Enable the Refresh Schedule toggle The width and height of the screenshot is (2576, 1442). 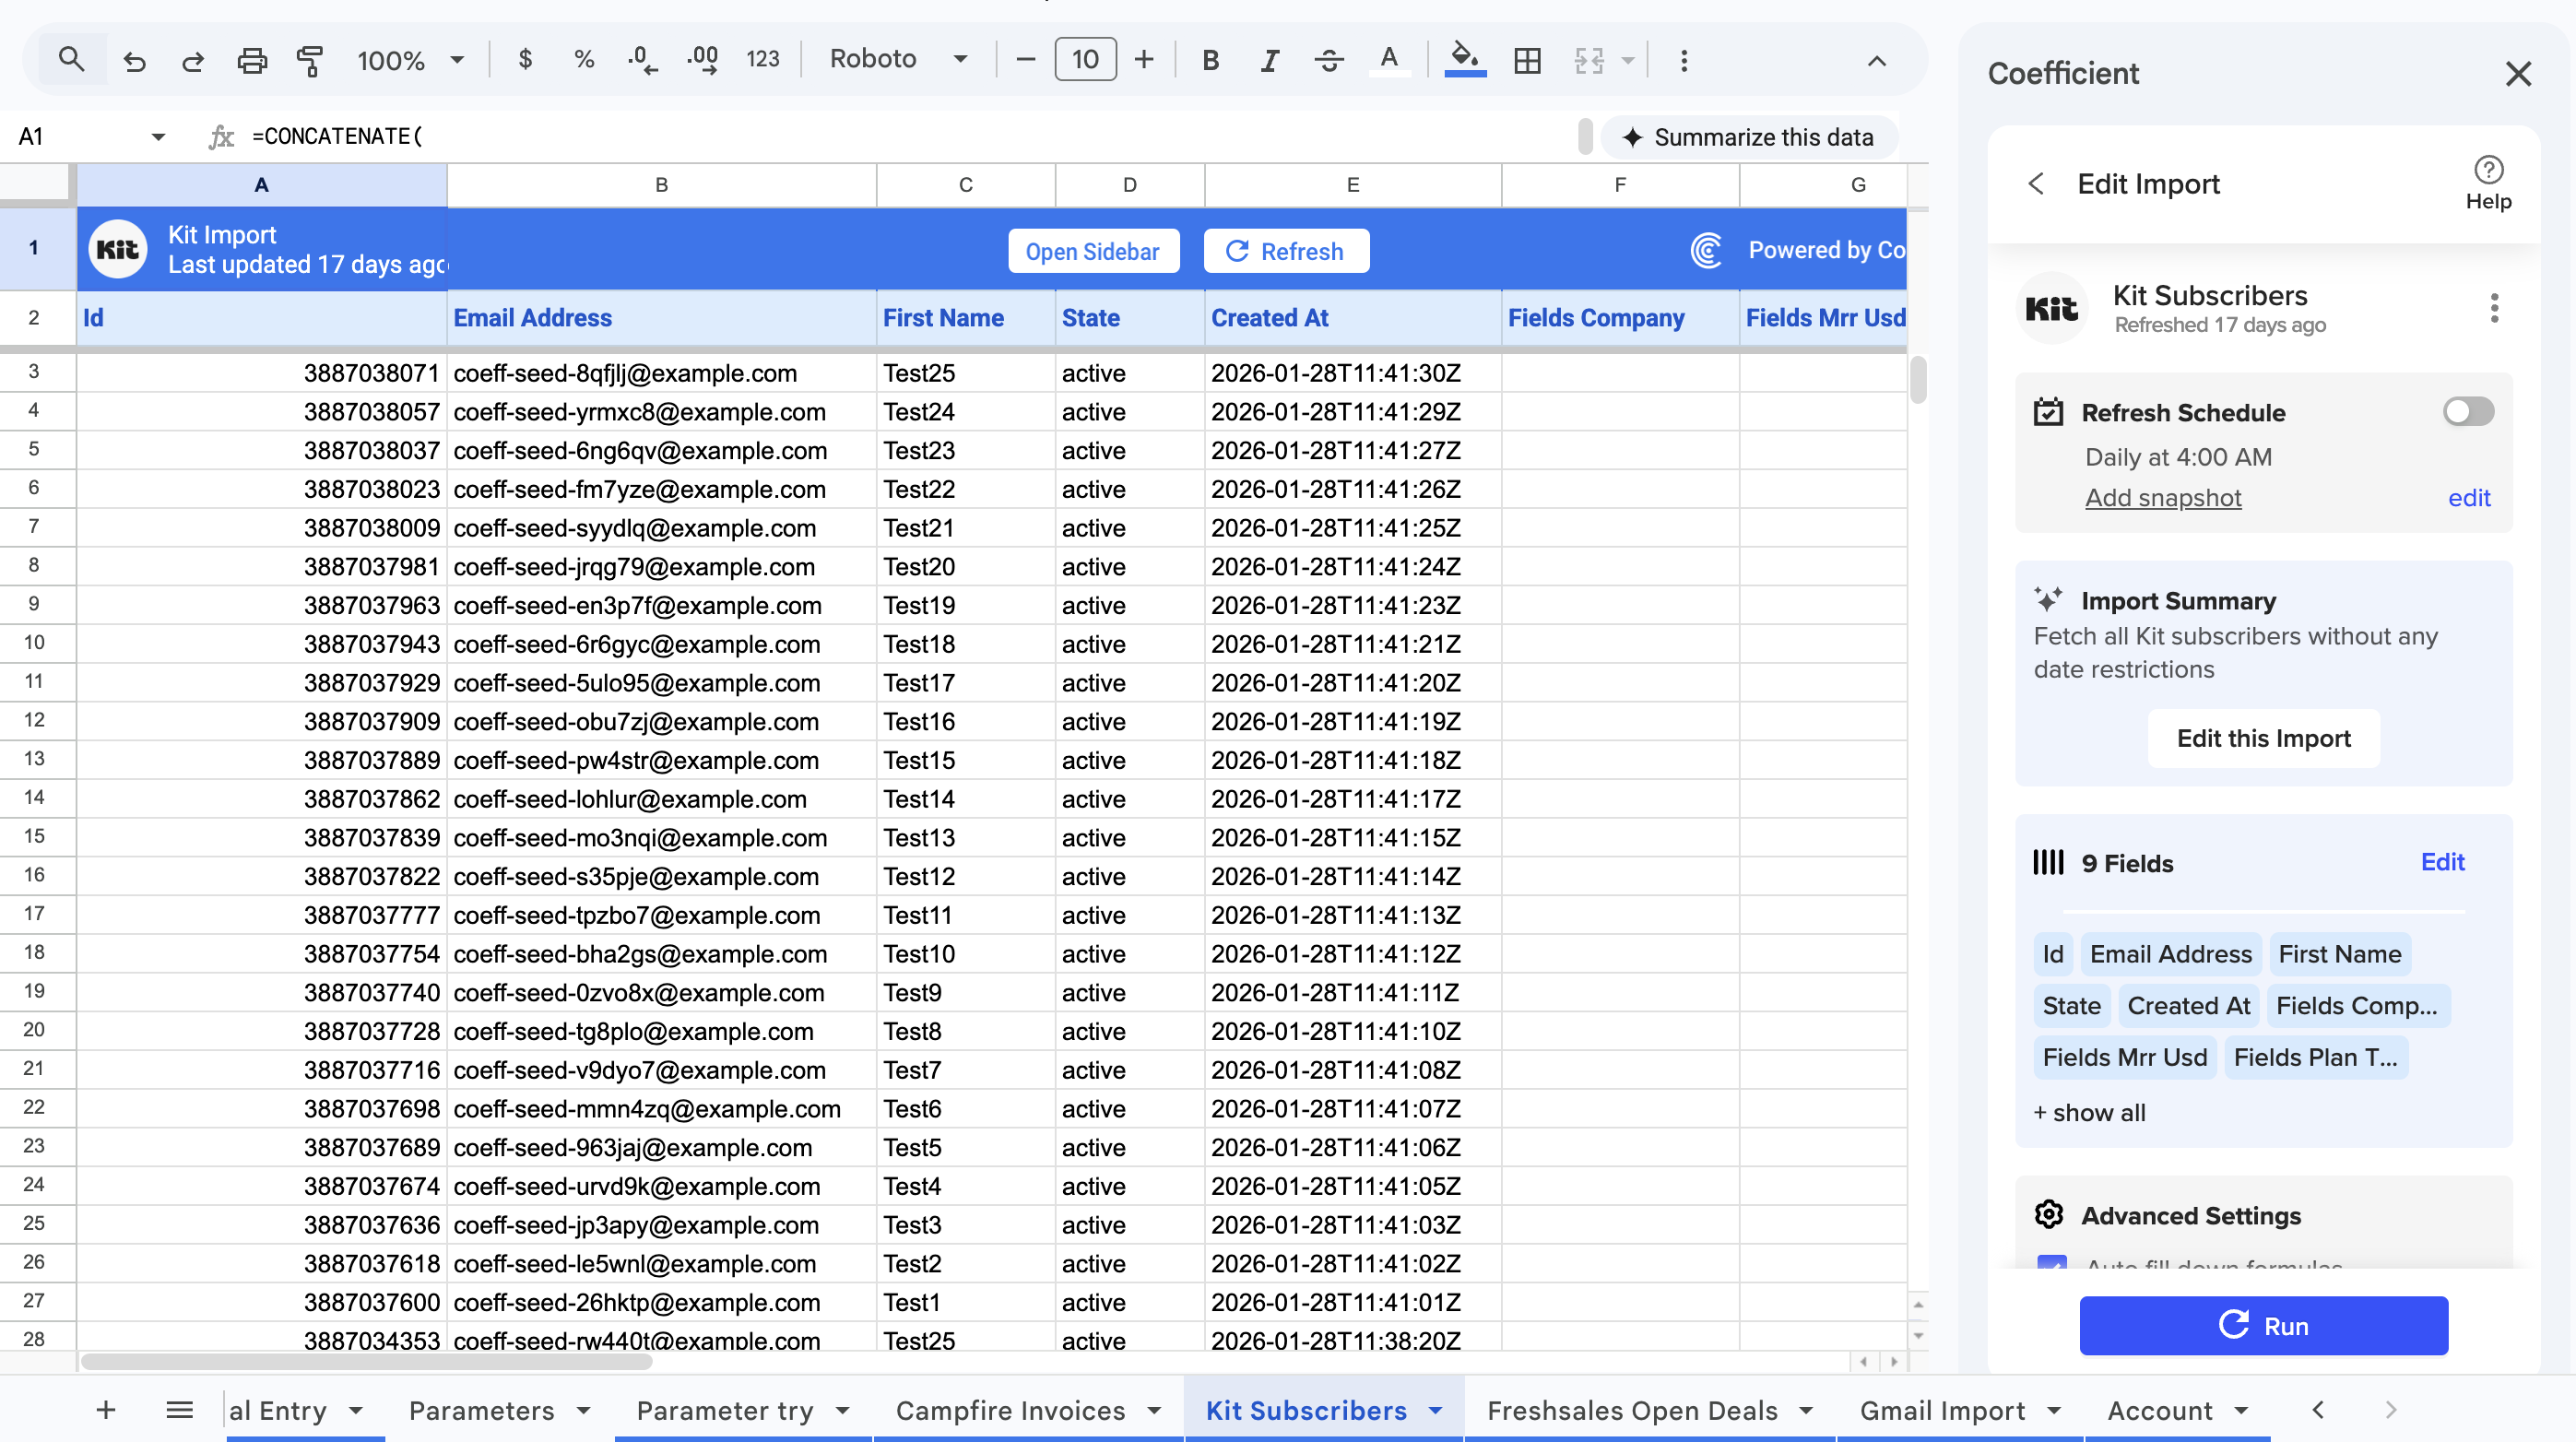tap(2467, 411)
